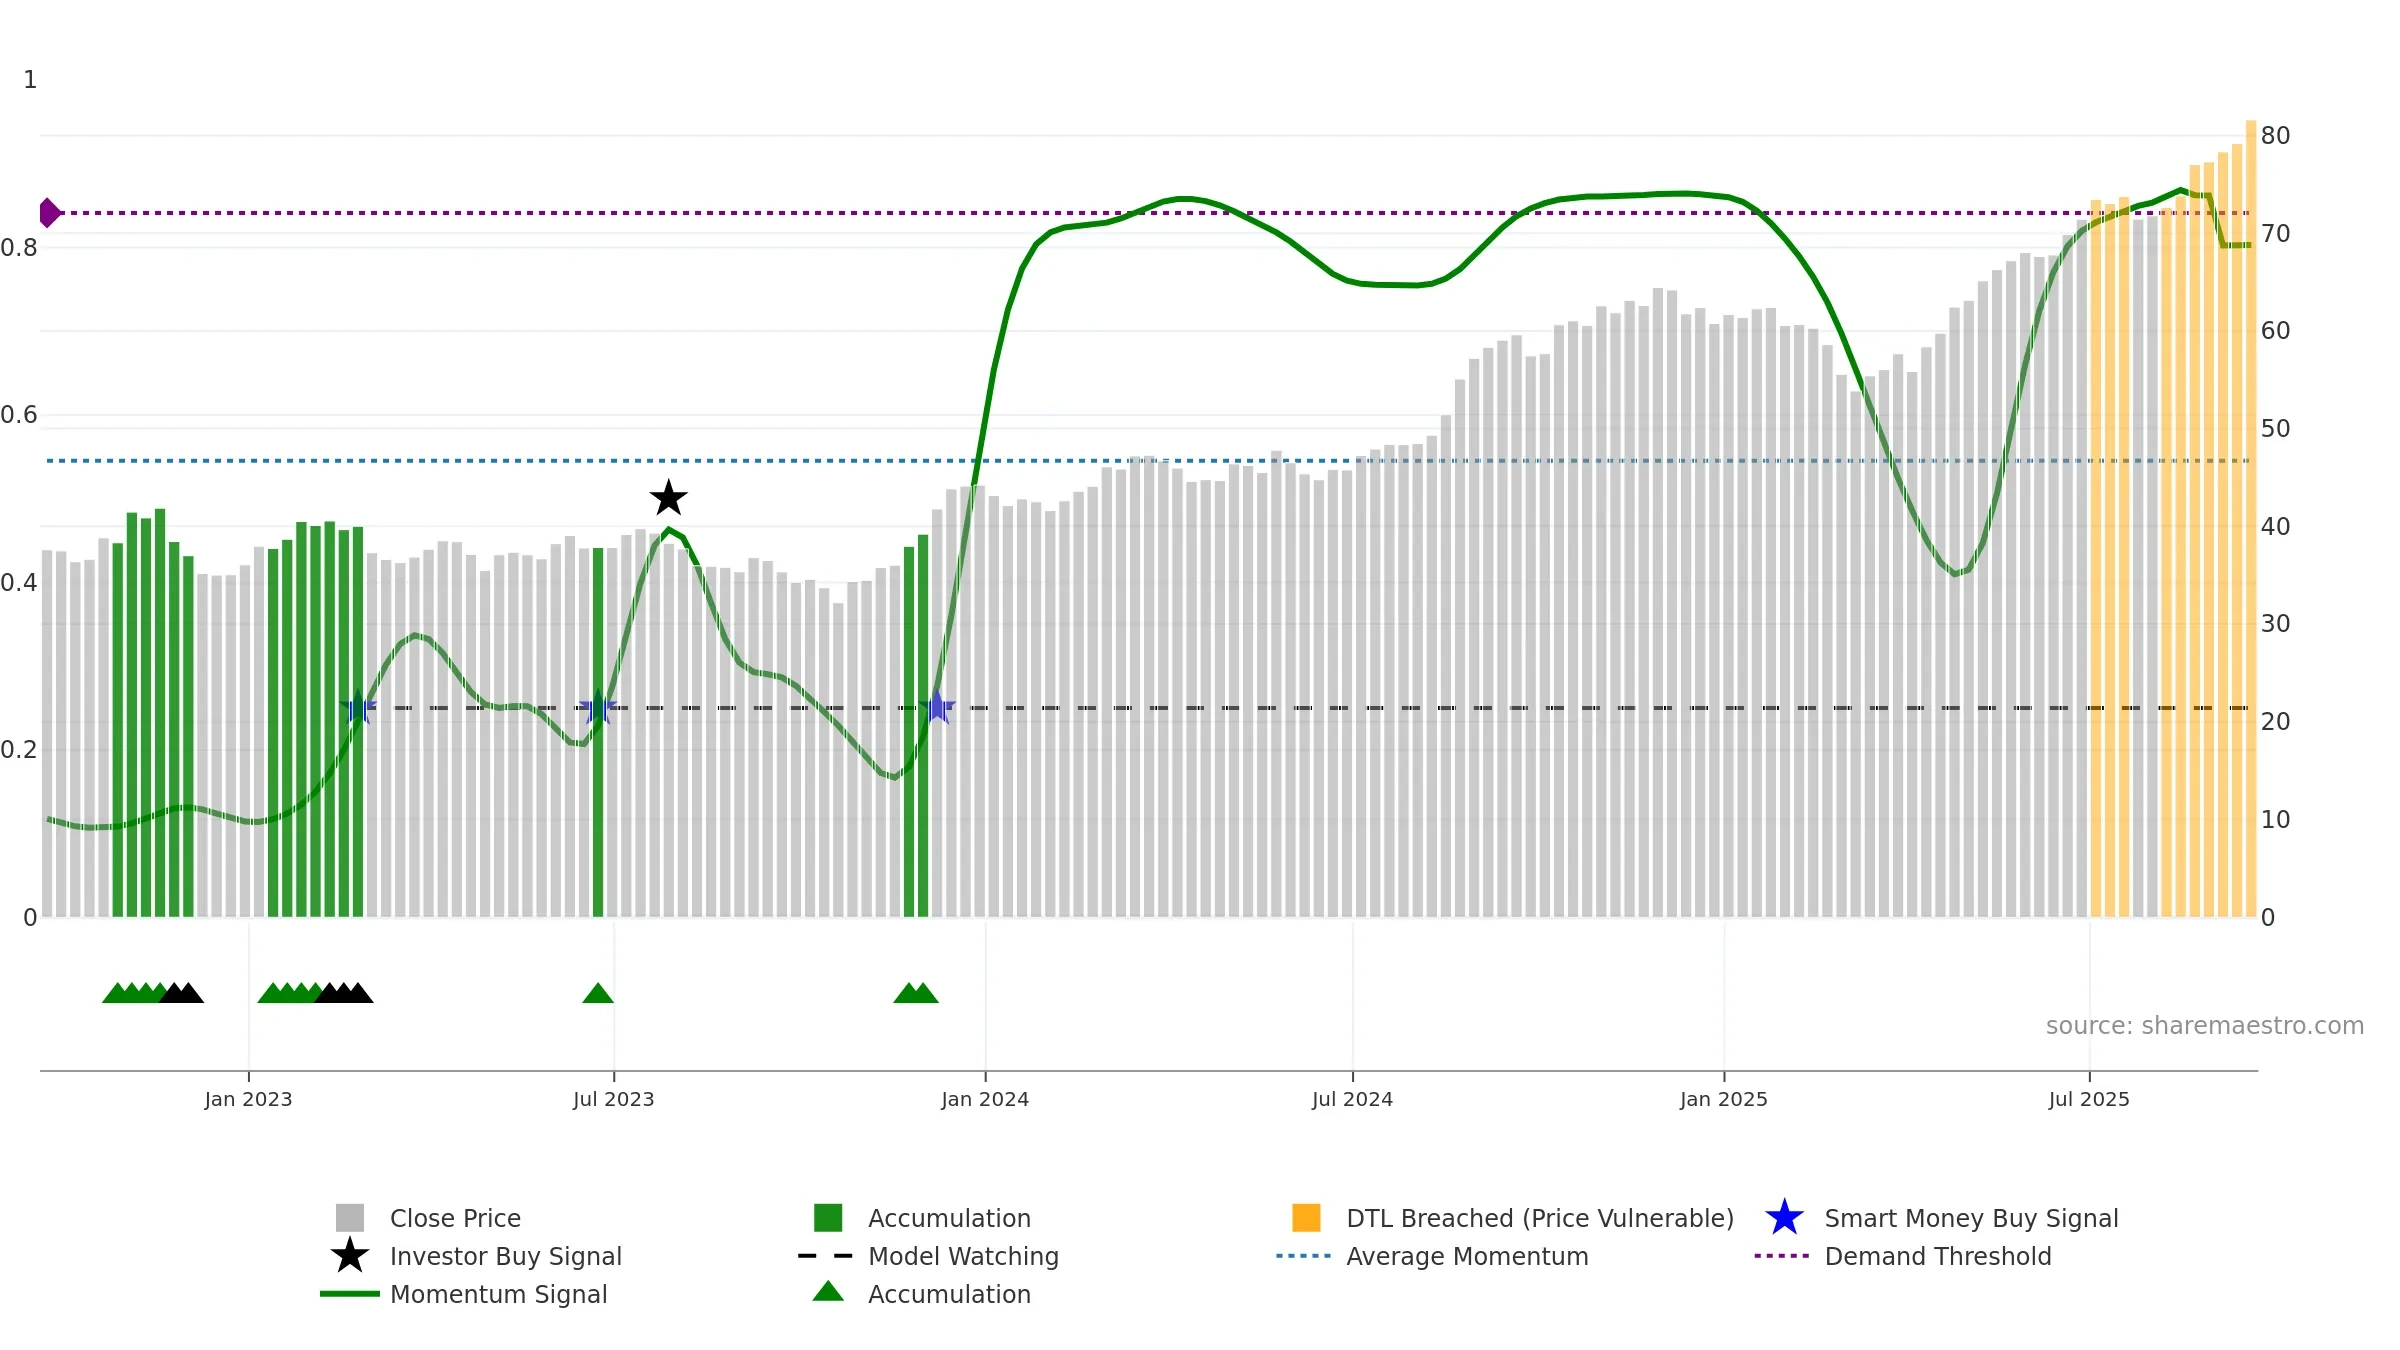2400x1350 pixels.
Task: Click the blue star near early 2023
Action: 358,708
